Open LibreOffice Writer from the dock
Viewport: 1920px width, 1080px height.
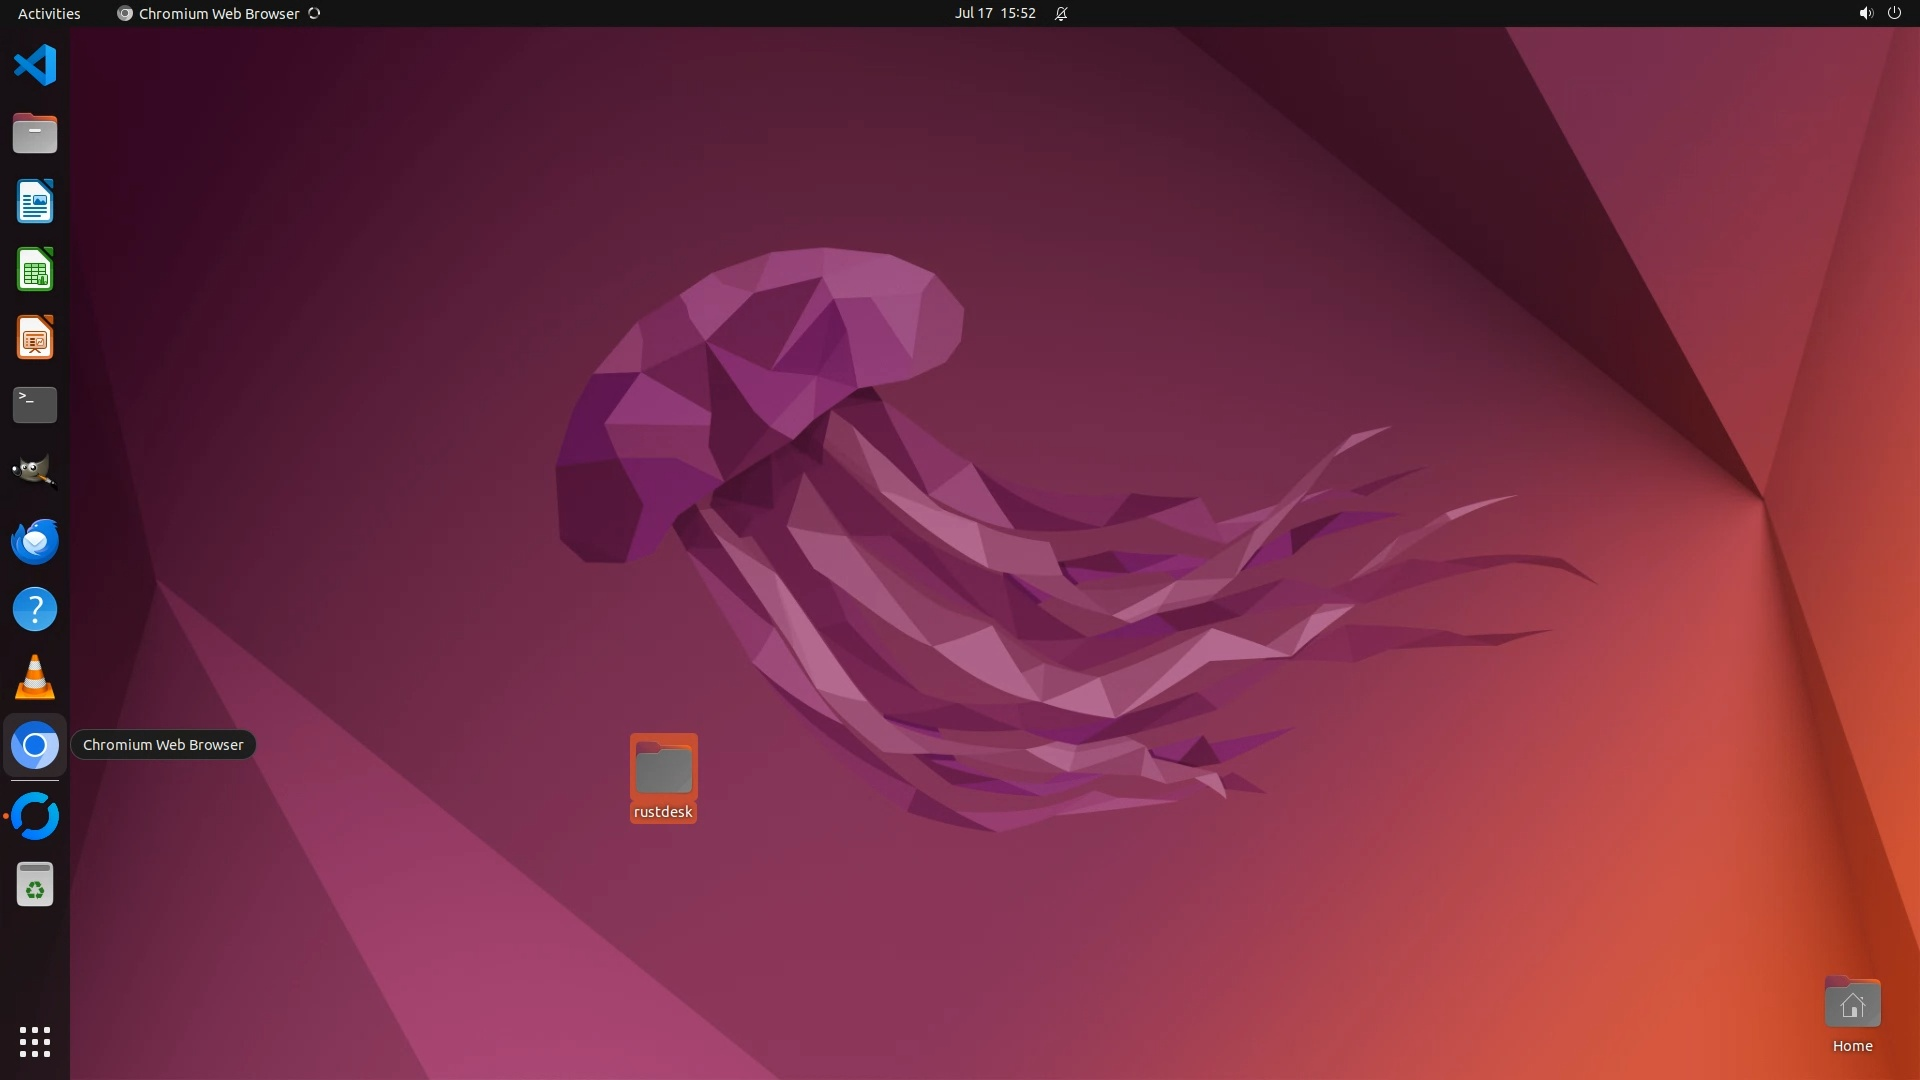coord(35,202)
